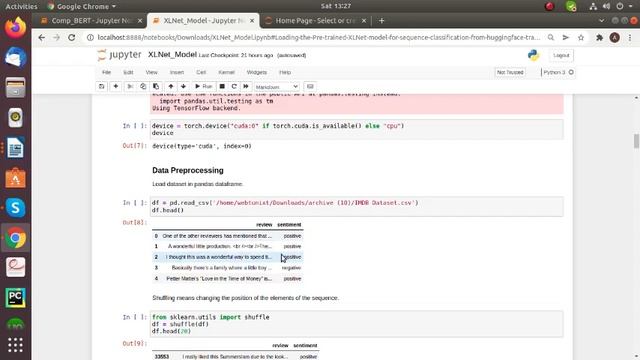Click the zoom magnifier in address bar
The width and height of the screenshot is (640, 360).
click(x=551, y=38)
